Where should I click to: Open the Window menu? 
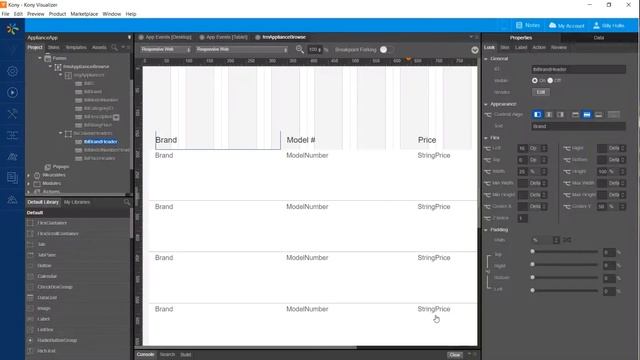tap(111, 14)
